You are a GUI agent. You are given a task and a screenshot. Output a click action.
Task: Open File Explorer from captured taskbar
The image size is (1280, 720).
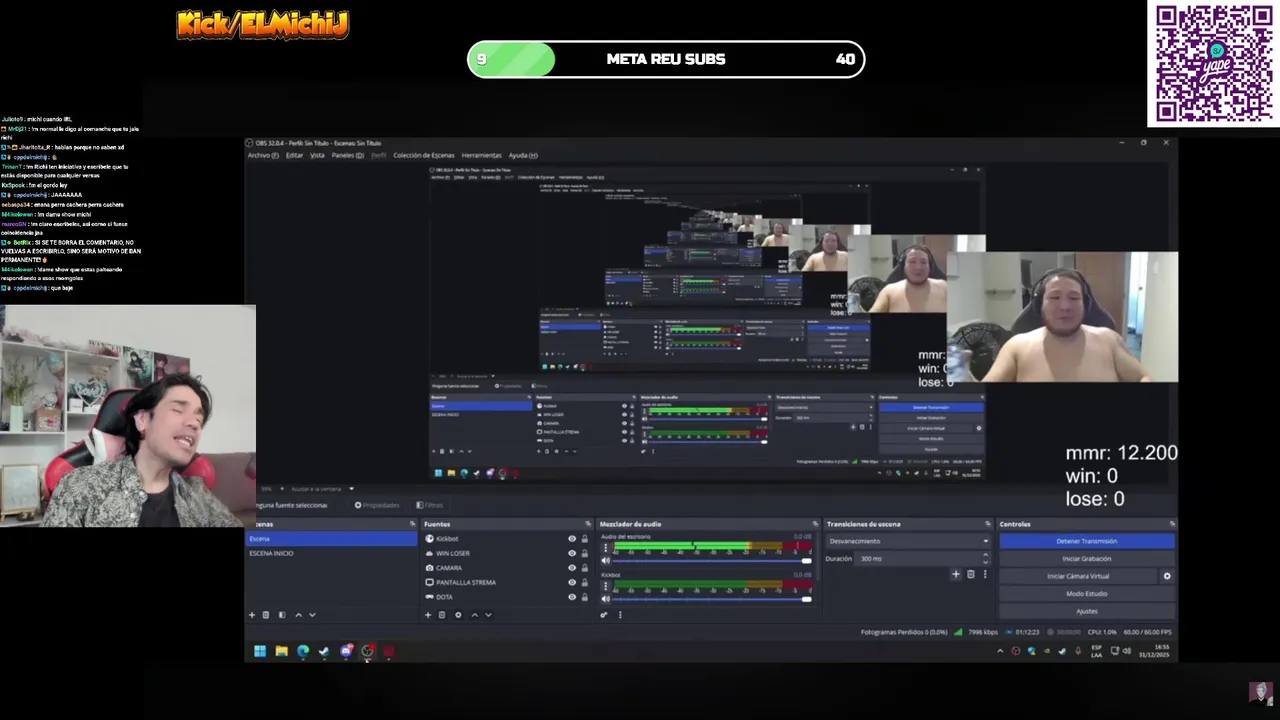point(282,651)
